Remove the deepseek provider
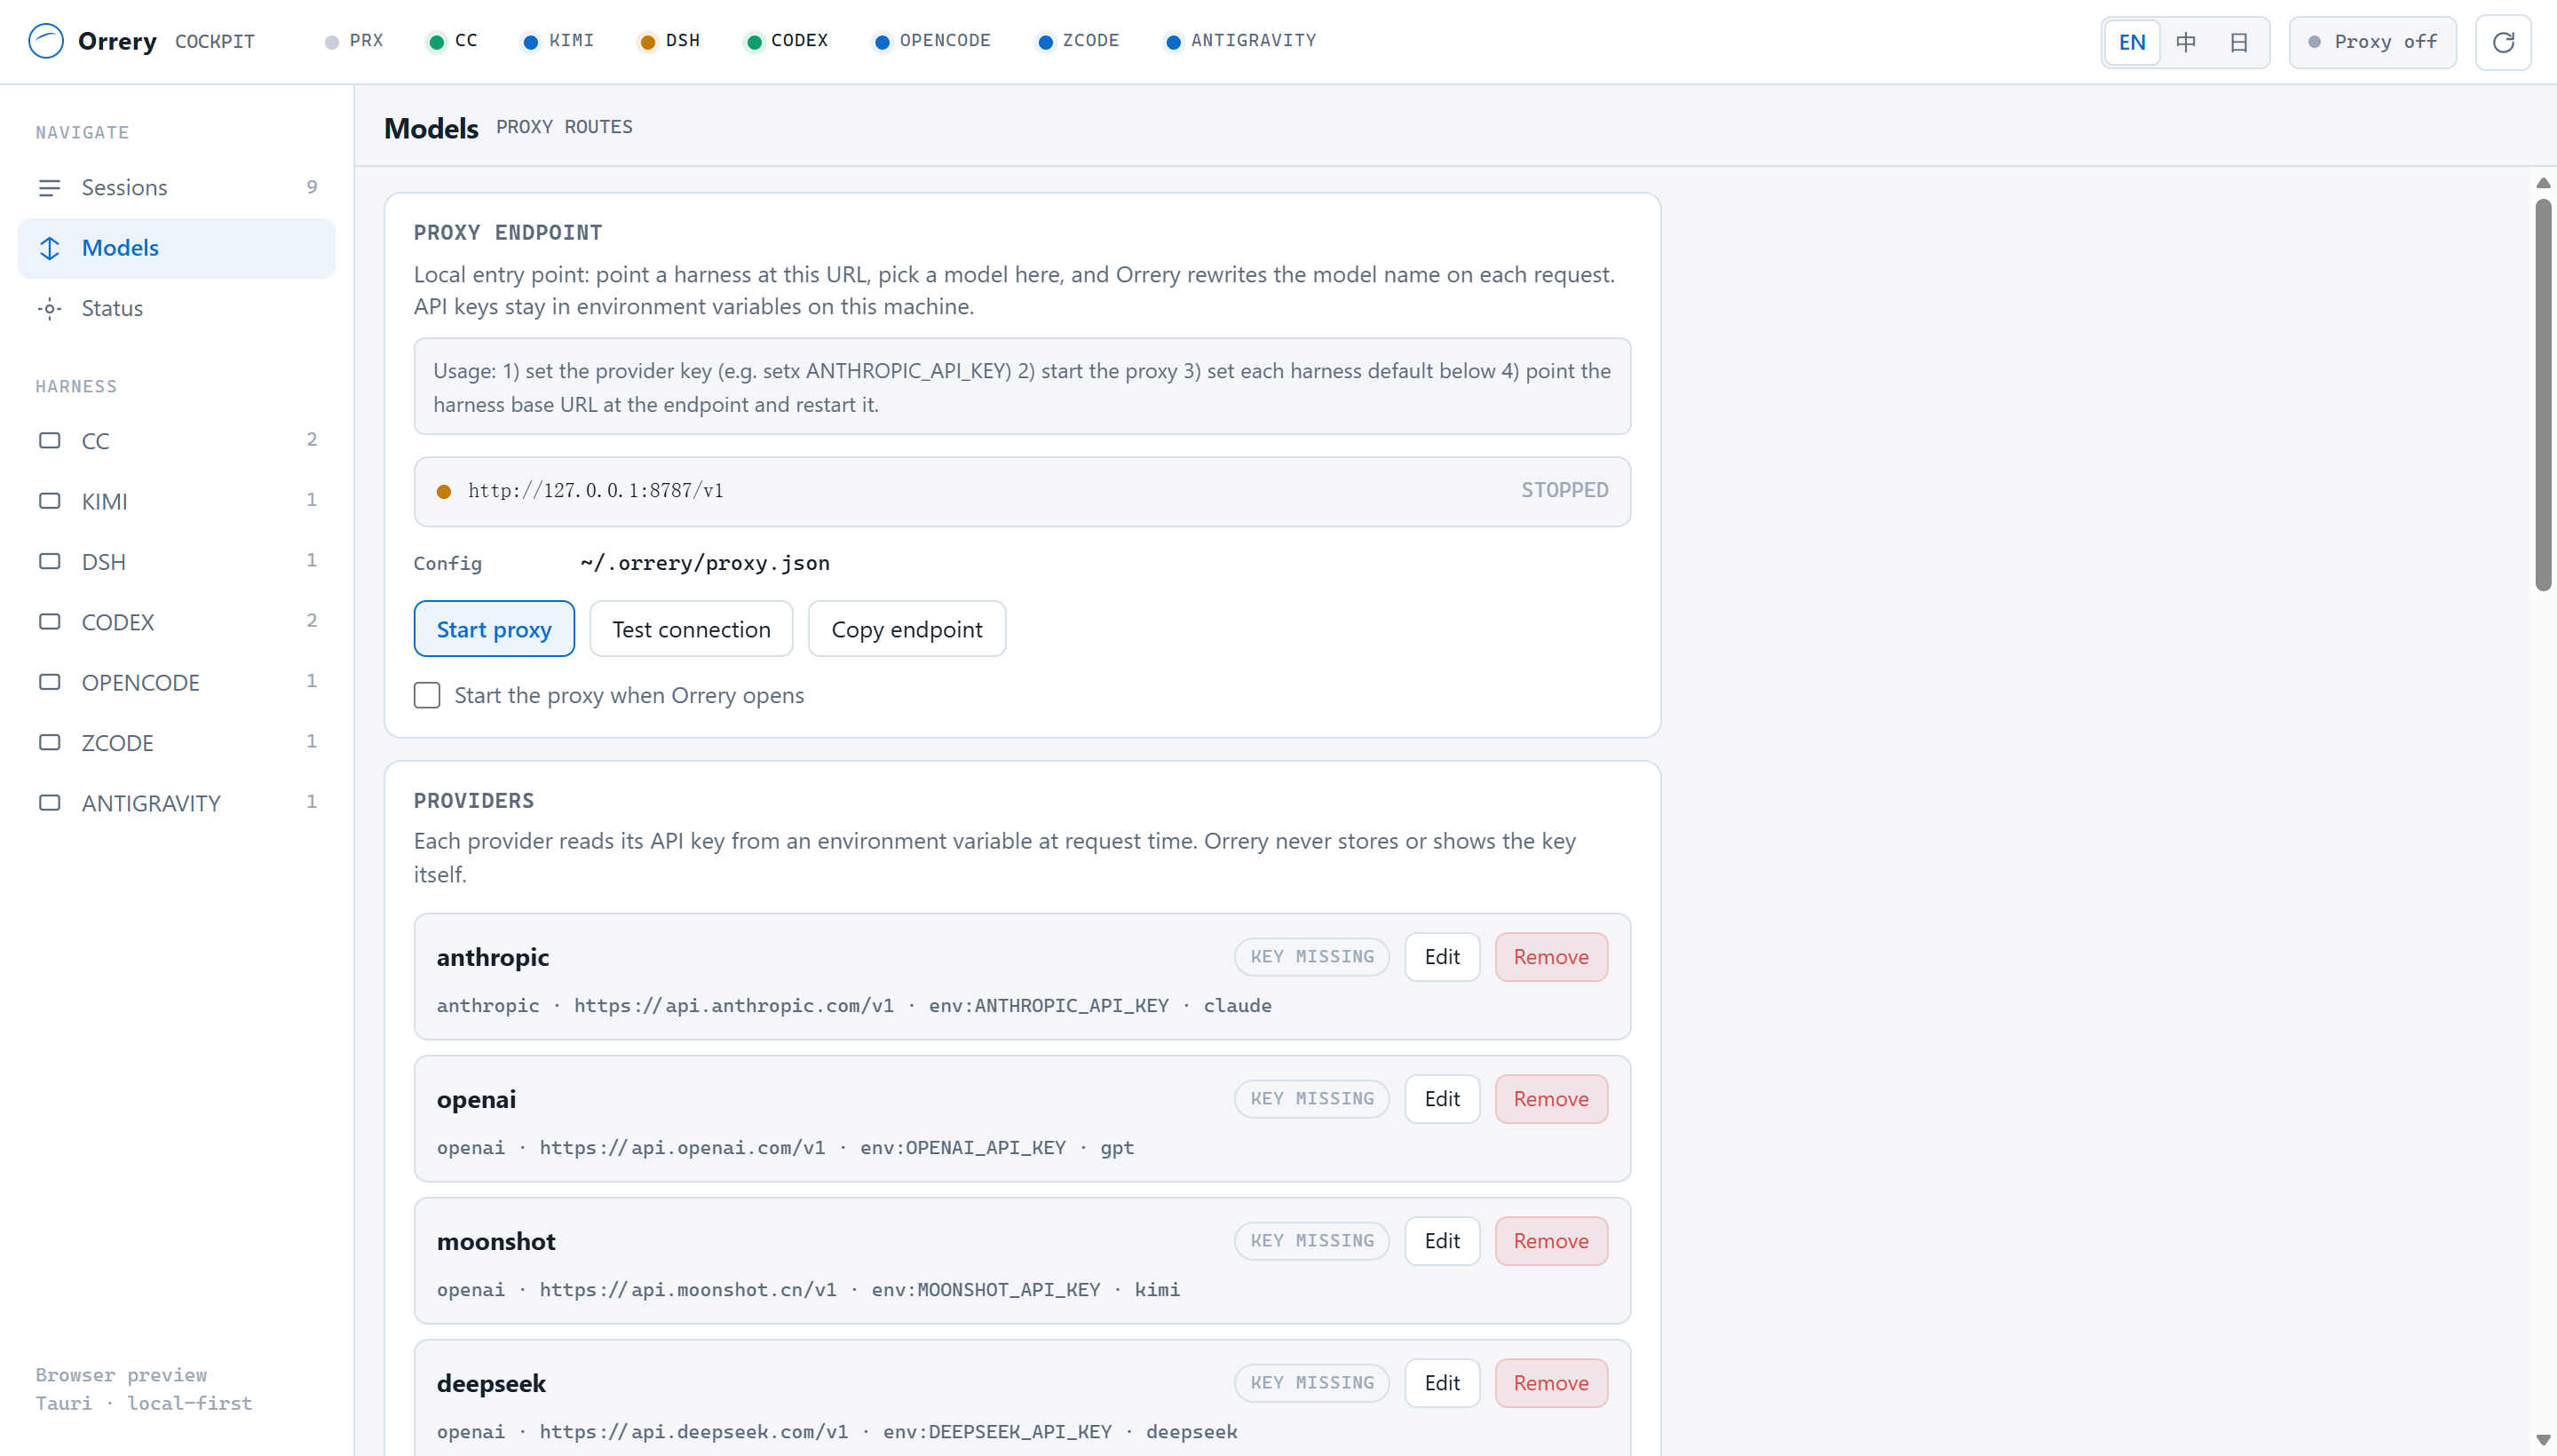This screenshot has height=1456, width=2557. pos(1551,1383)
